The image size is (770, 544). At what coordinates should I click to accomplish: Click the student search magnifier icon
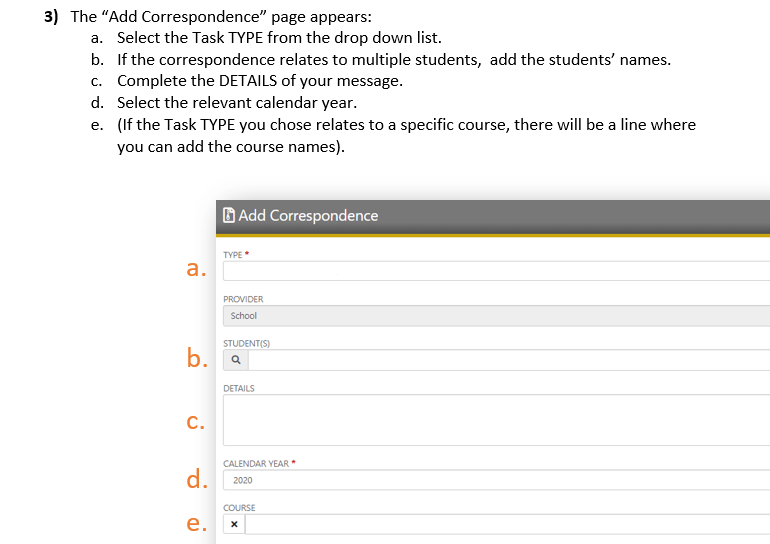[x=235, y=360]
